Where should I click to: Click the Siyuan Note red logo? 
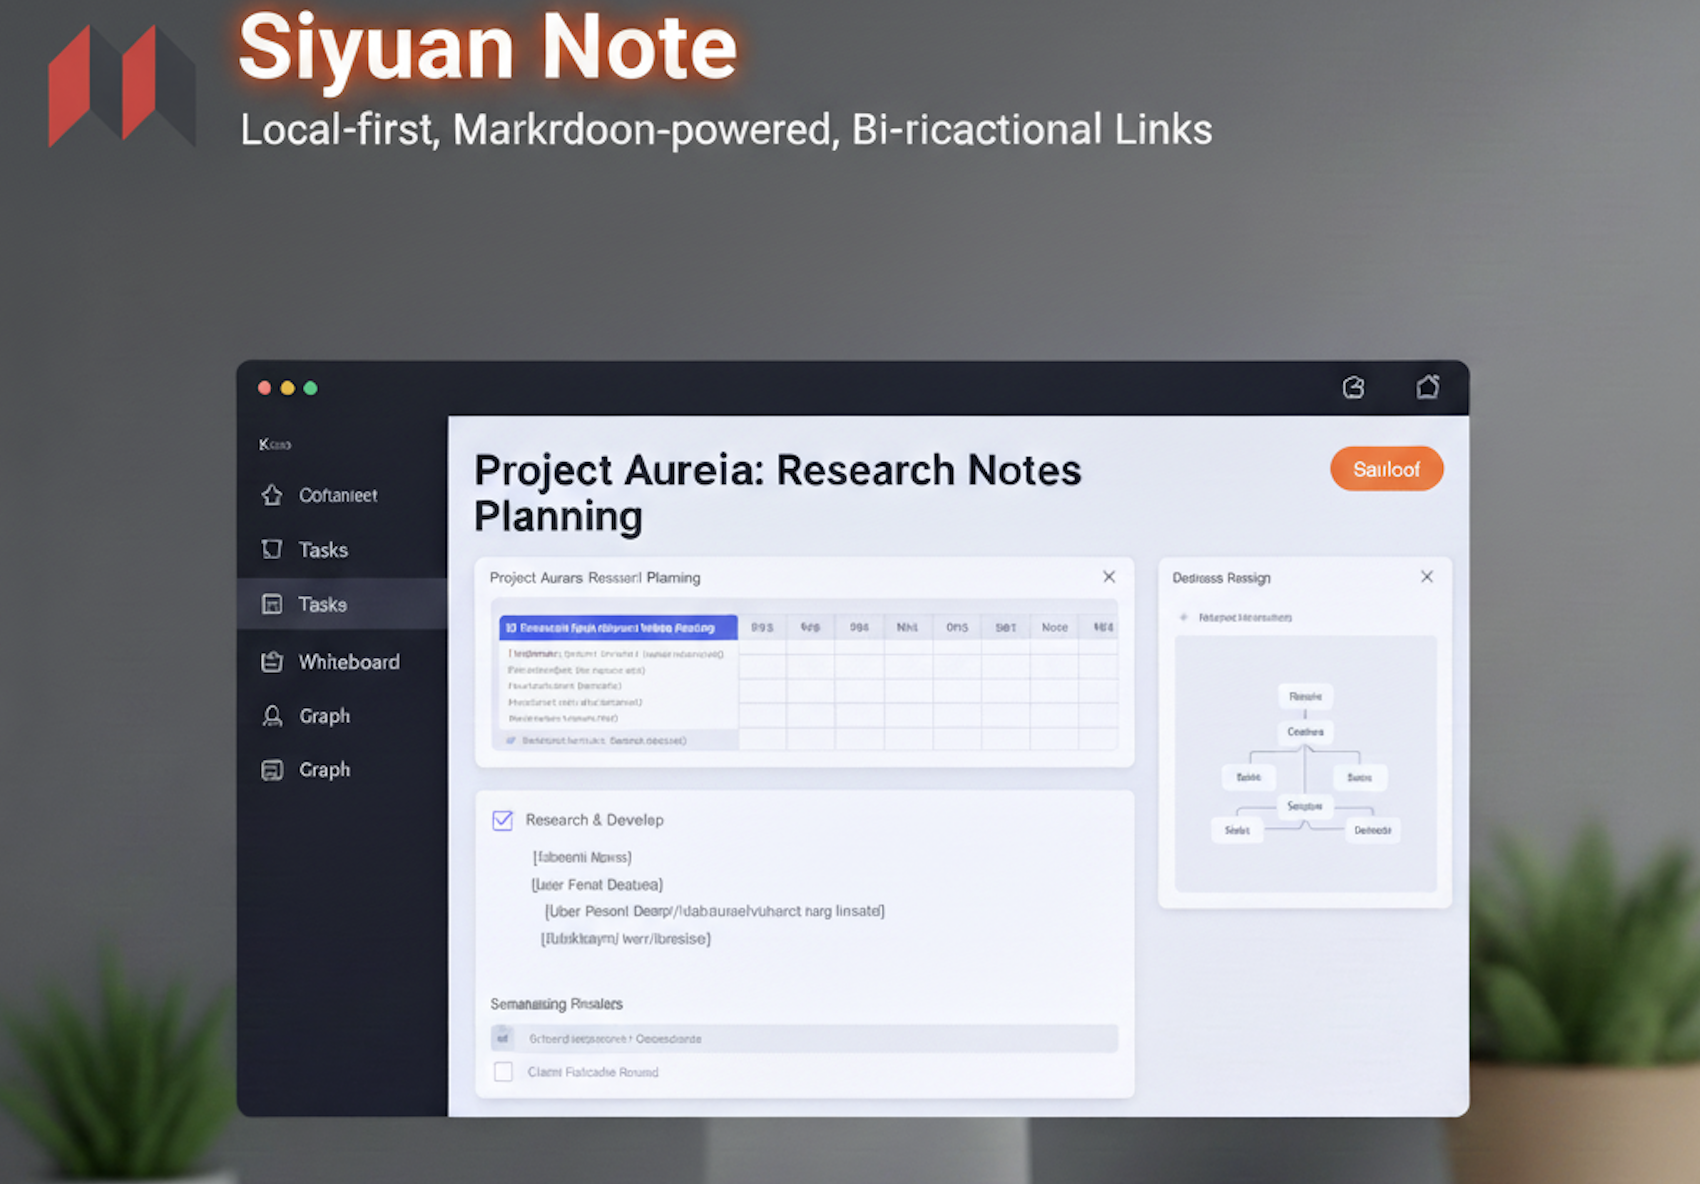(120, 85)
